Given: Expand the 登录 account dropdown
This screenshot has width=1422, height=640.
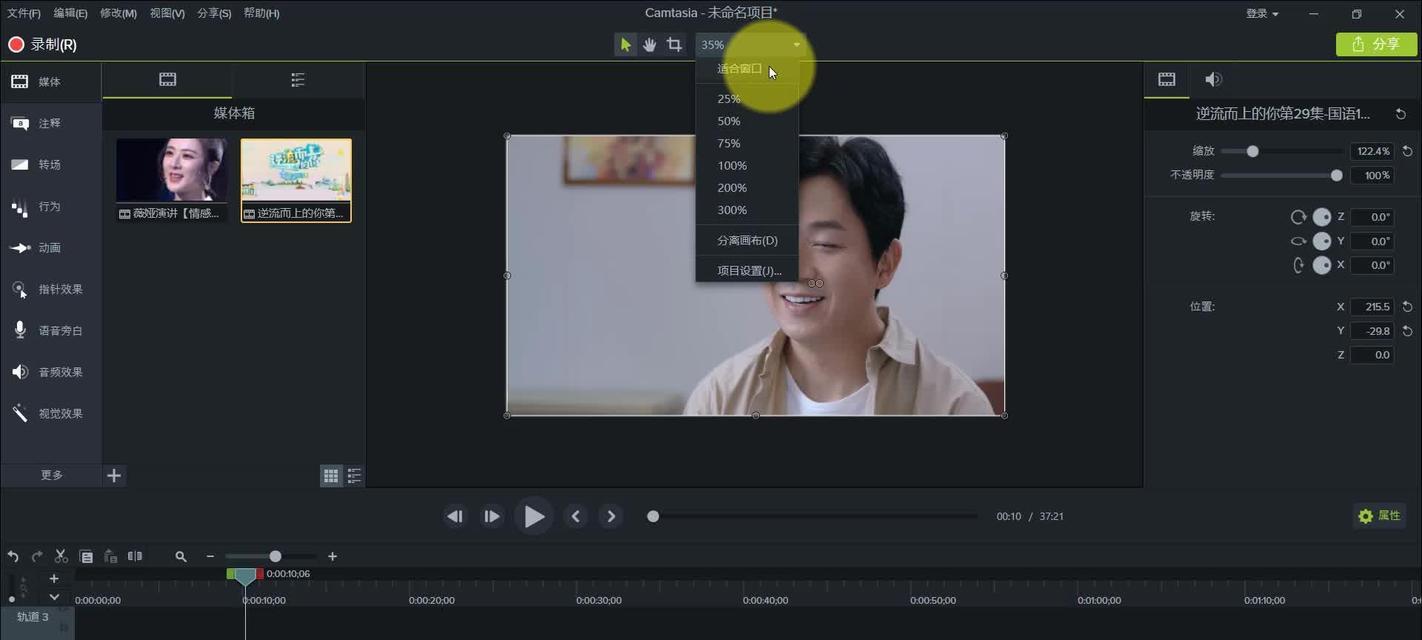Looking at the screenshot, I should [x=1262, y=14].
